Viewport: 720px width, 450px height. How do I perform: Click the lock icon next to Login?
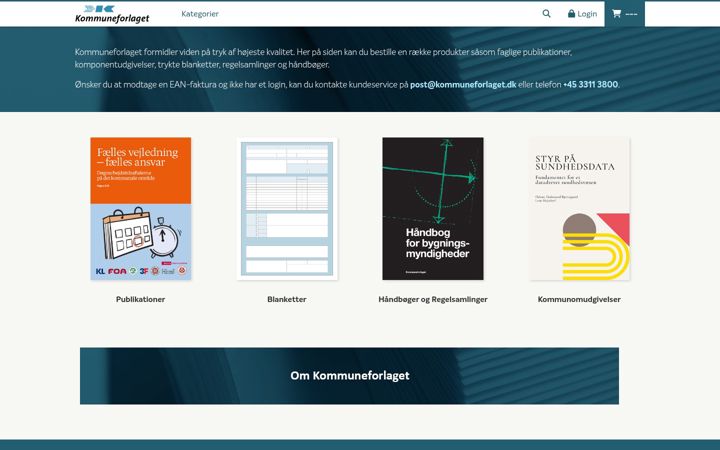[x=571, y=14]
